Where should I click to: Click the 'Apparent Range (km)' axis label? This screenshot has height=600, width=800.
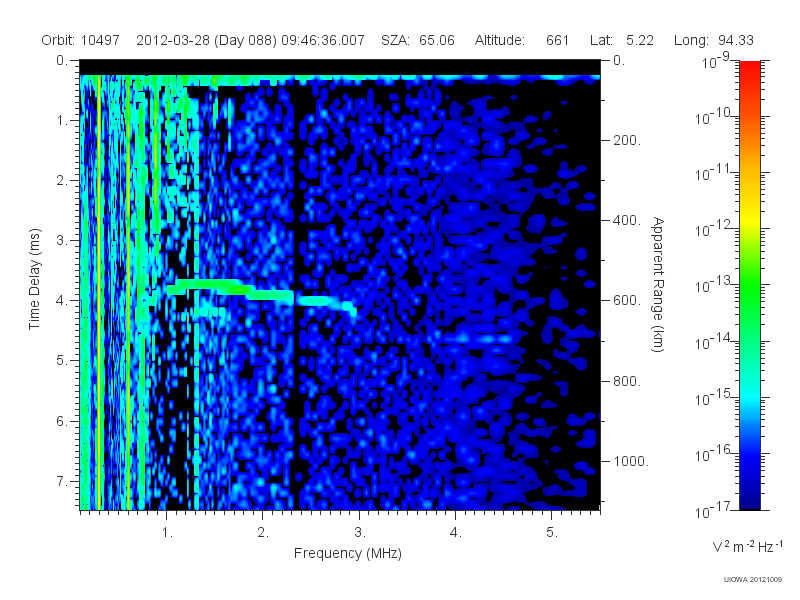pyautogui.click(x=658, y=284)
